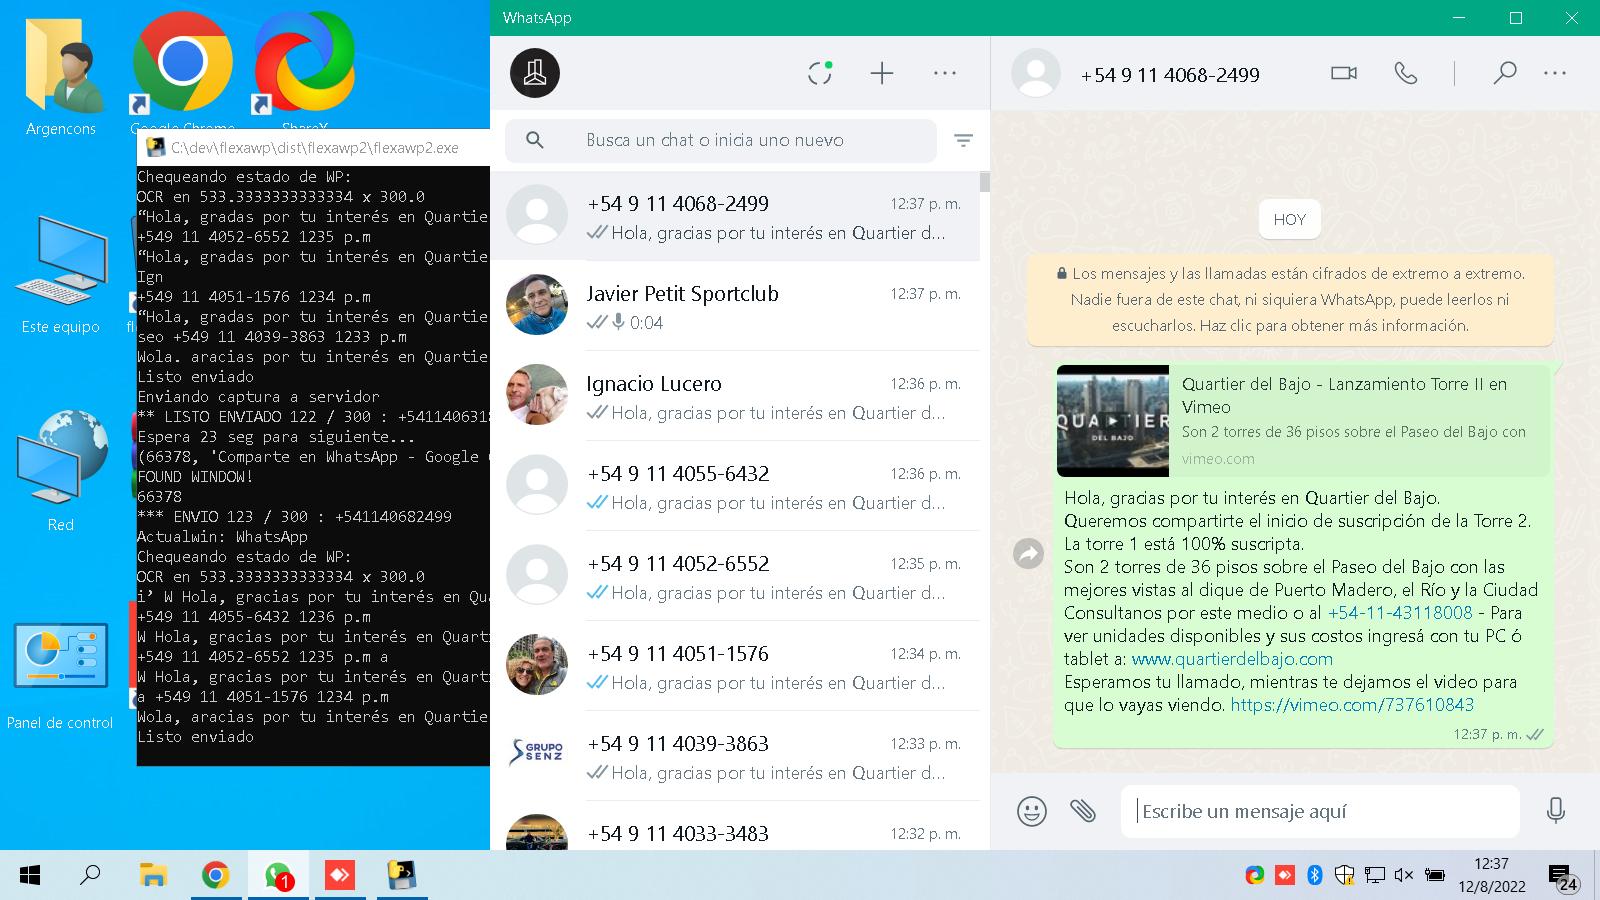This screenshot has height=900, width=1600.
Task: Click the encryption notice for more info
Action: click(1290, 299)
